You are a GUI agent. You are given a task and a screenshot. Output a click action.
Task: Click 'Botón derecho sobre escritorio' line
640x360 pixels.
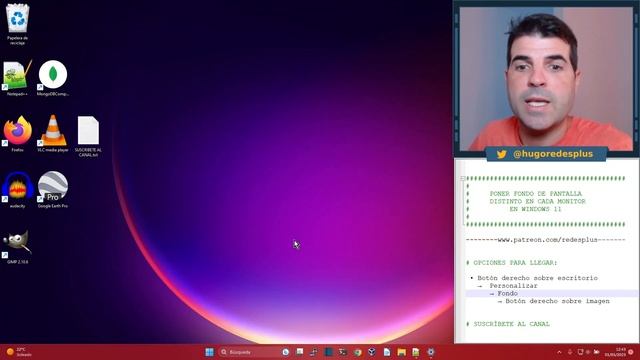tap(538, 278)
